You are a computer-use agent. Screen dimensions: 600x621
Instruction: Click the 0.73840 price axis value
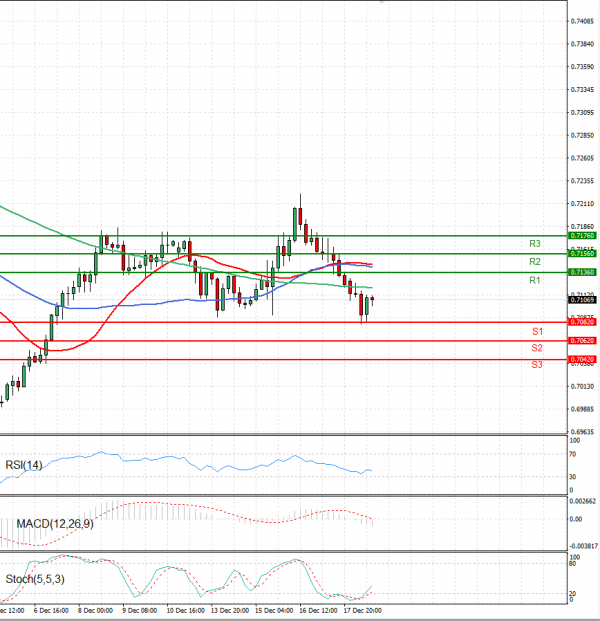(x=582, y=44)
